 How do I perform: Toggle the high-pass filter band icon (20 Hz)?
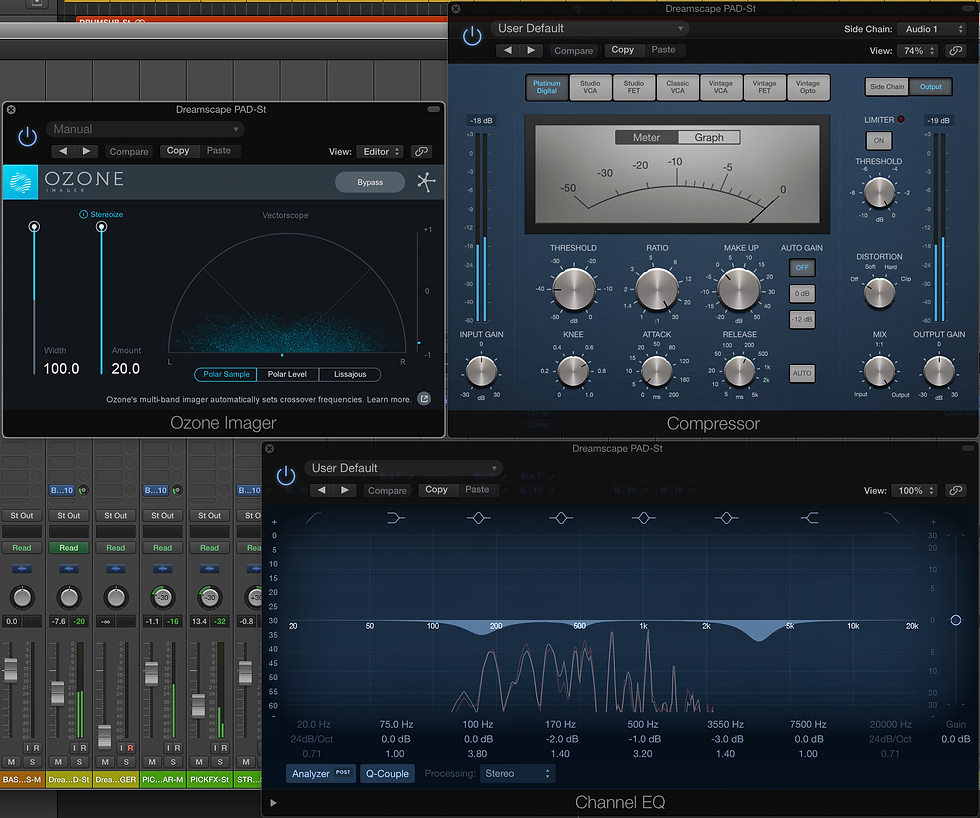[x=313, y=517]
